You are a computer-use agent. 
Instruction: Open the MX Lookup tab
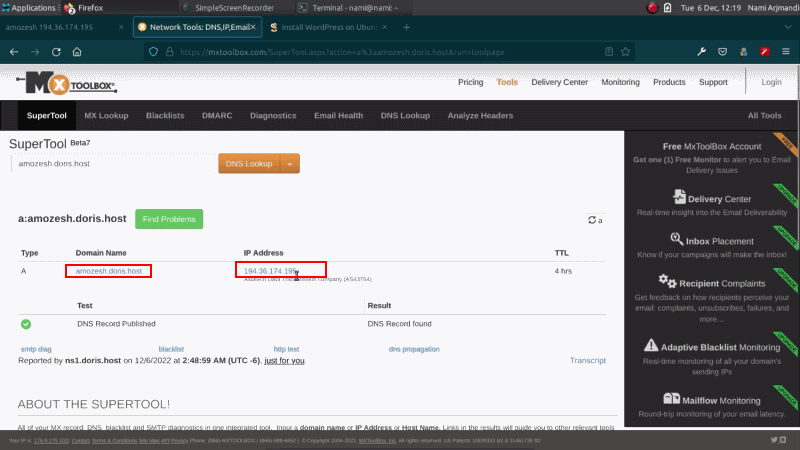[106, 115]
